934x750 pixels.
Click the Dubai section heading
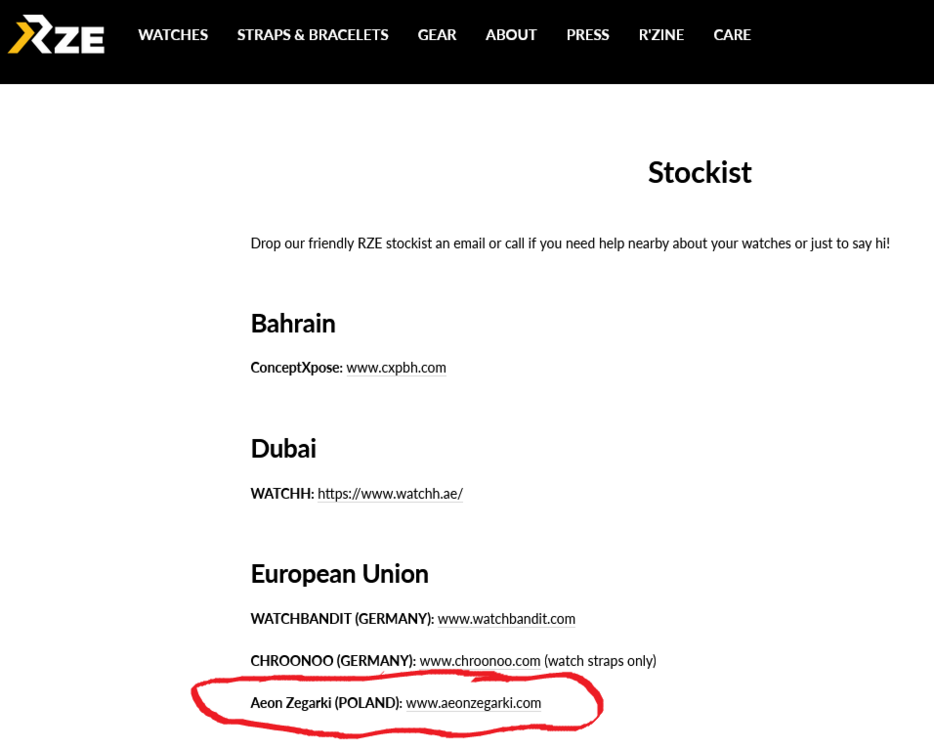click(283, 448)
